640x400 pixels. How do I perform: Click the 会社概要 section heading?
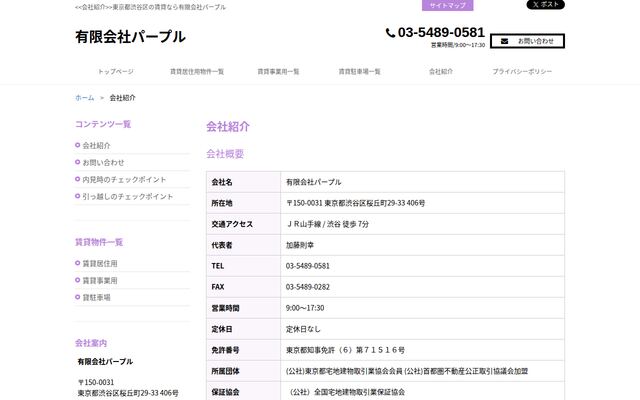[225, 154]
